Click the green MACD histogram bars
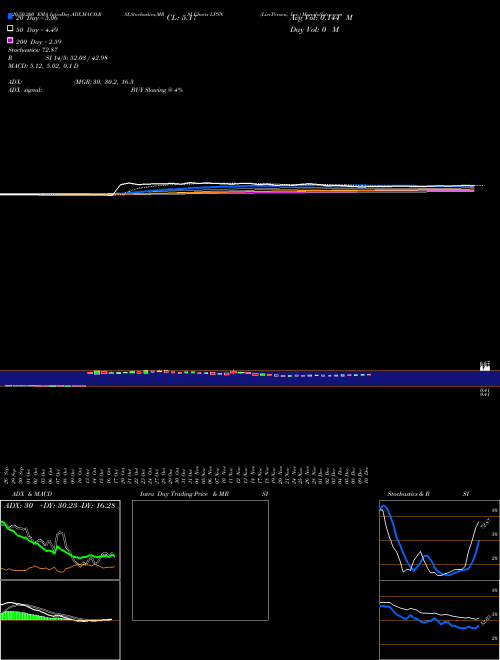 19,616
